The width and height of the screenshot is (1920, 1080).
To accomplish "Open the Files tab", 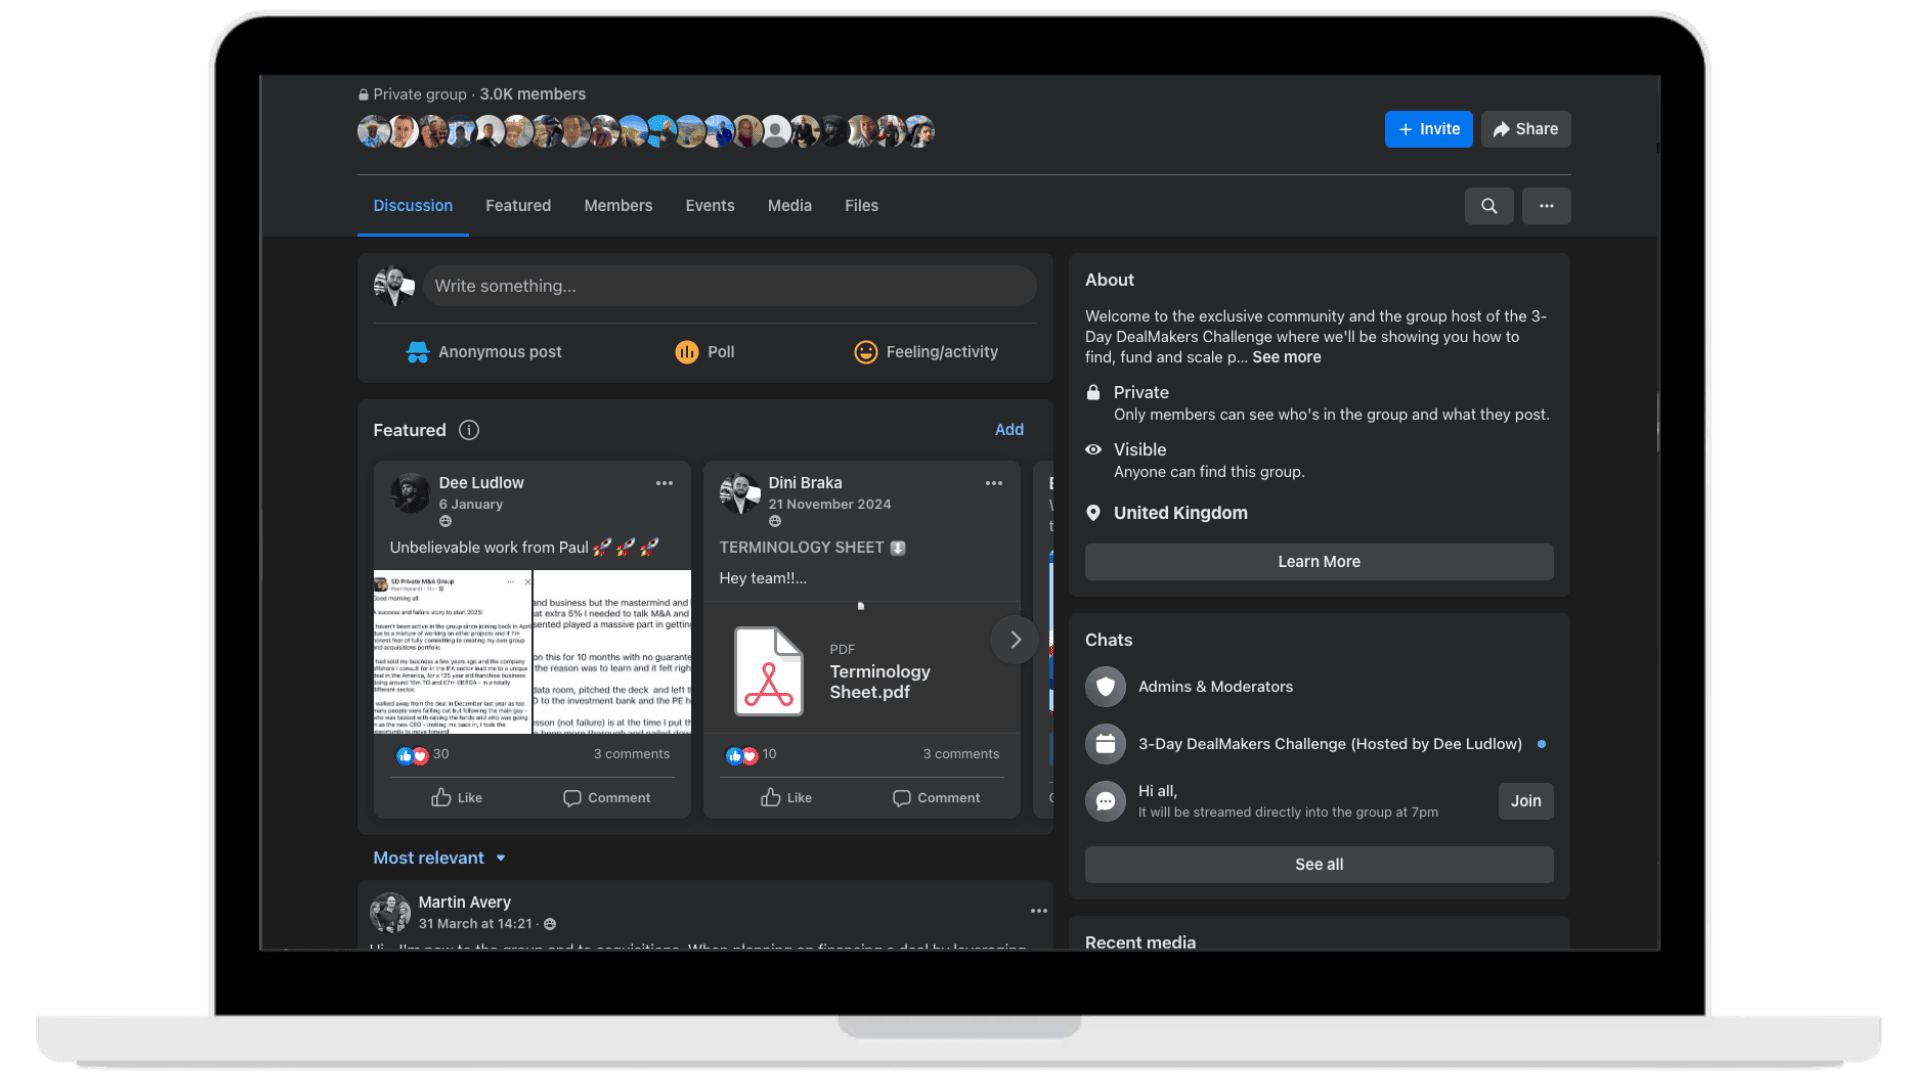I will coord(861,206).
